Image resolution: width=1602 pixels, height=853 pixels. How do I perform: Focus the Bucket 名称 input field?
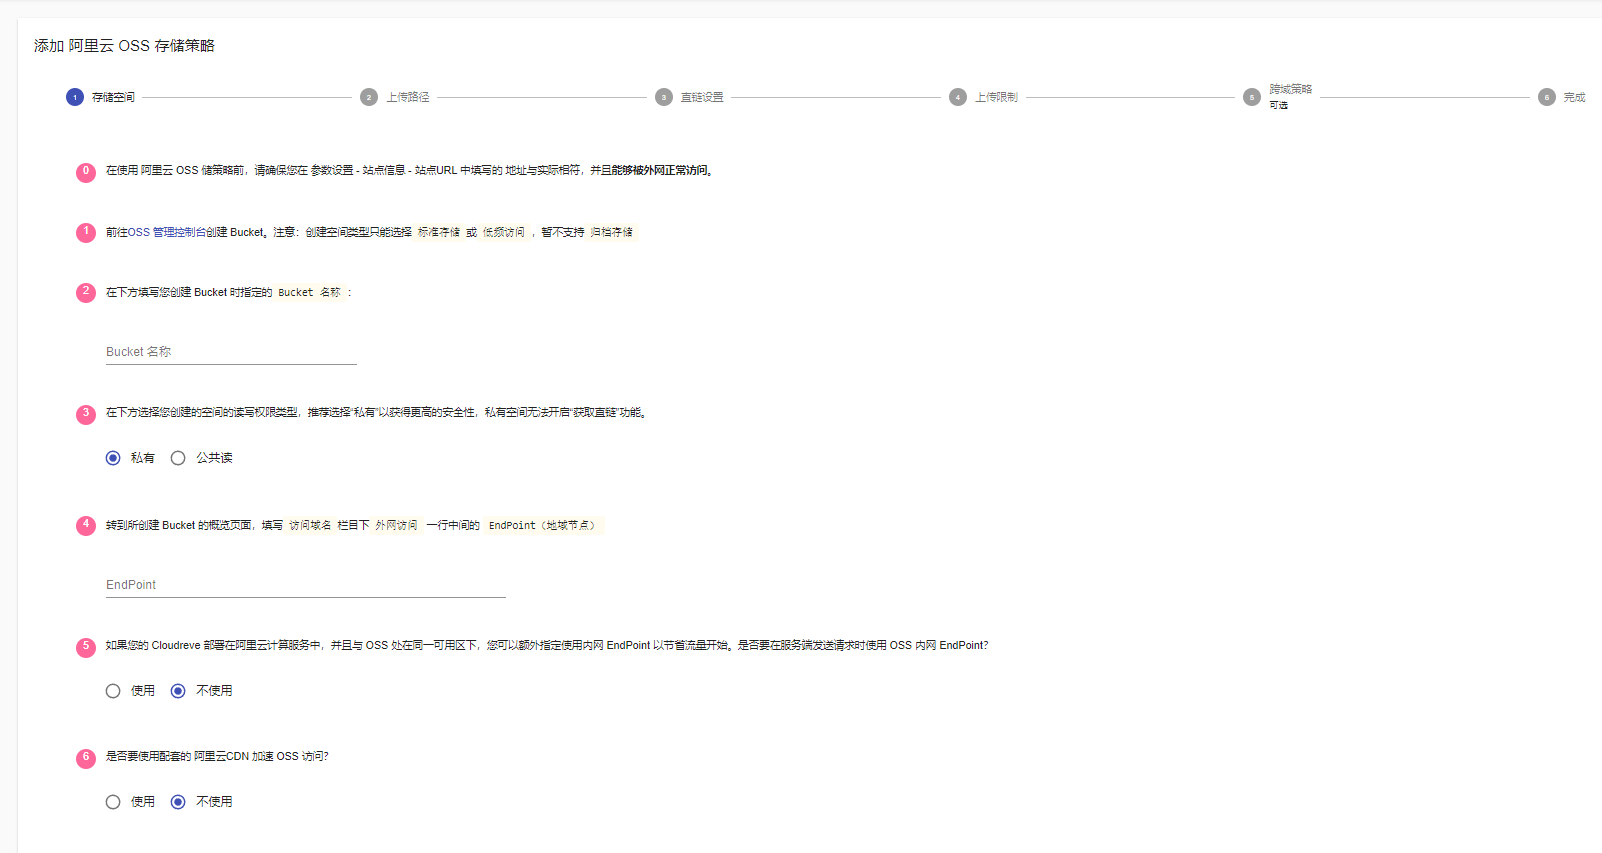click(x=231, y=352)
